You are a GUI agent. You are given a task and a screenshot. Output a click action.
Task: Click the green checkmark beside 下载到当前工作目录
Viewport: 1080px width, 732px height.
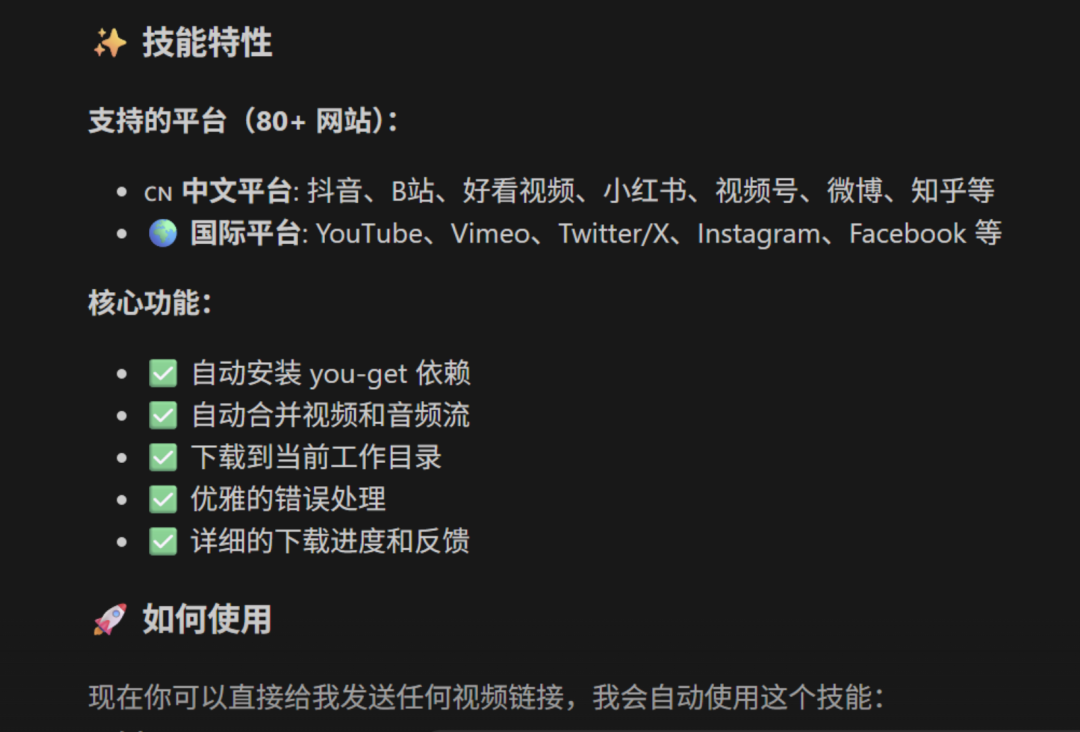[163, 457]
